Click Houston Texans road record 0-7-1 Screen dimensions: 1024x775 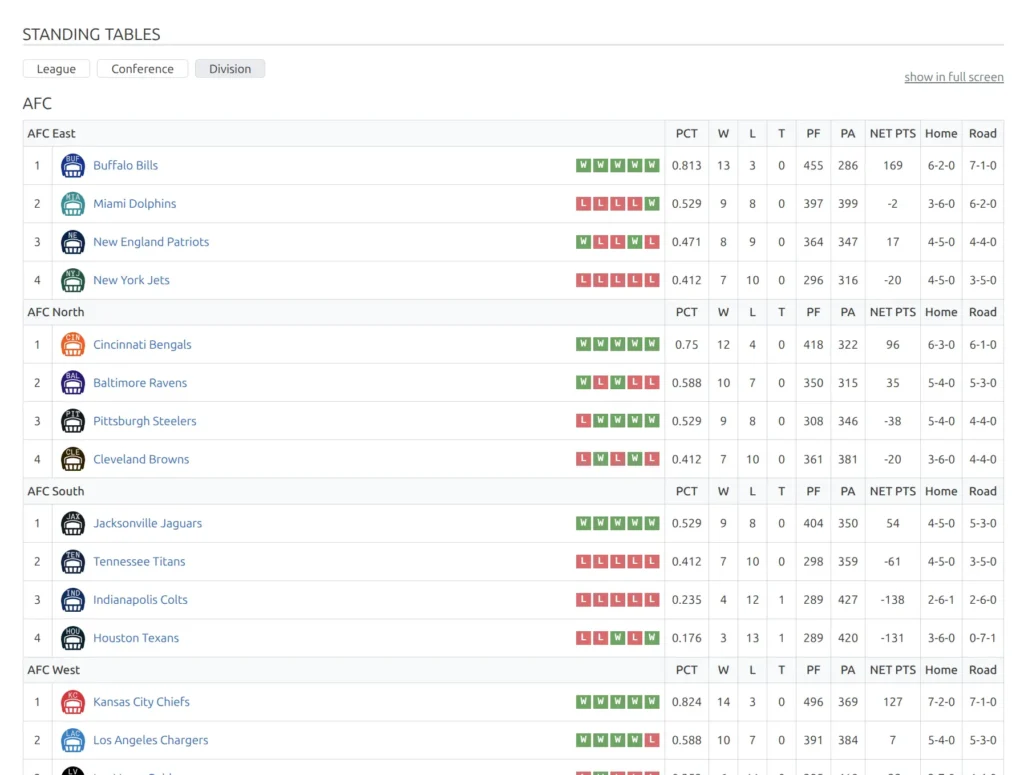[x=983, y=638]
